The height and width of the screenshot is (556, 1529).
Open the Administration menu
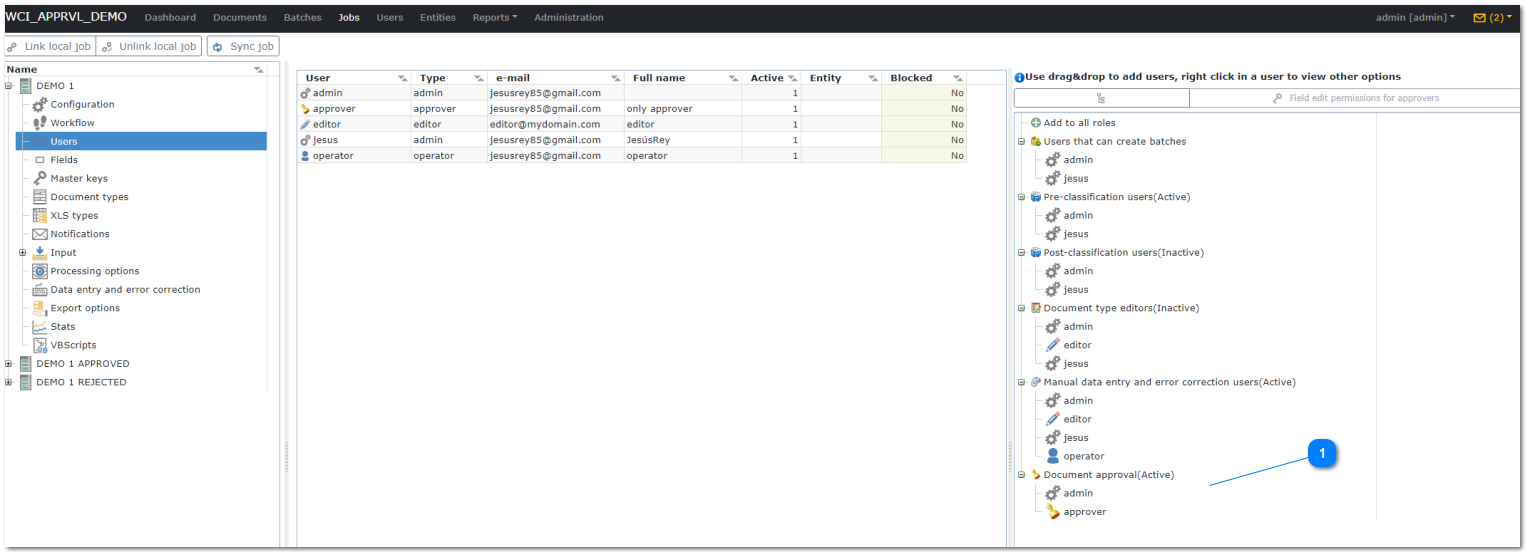569,18
